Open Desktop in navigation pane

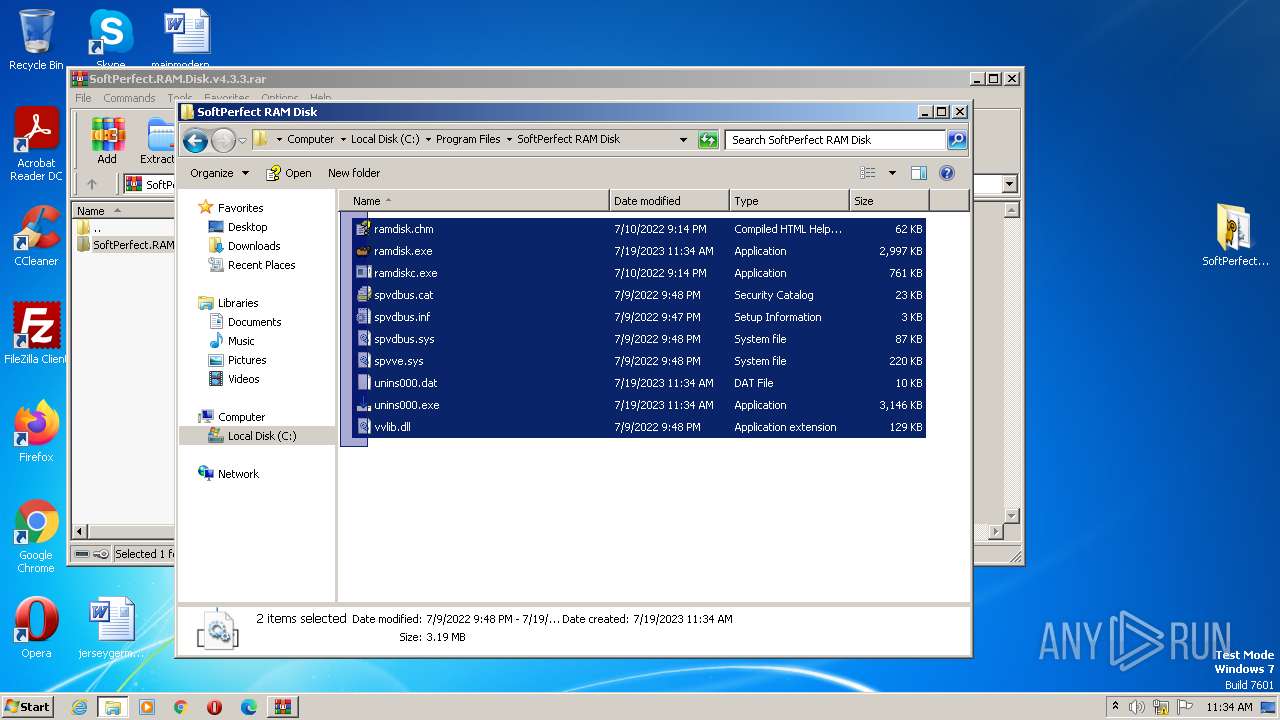(238, 227)
